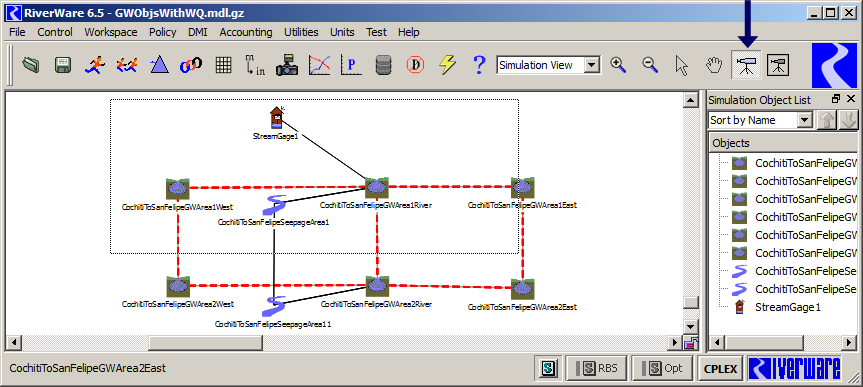Screen dimensions: 863x387
Task: Click the yellow lightning bolt icon
Action: 447,66
